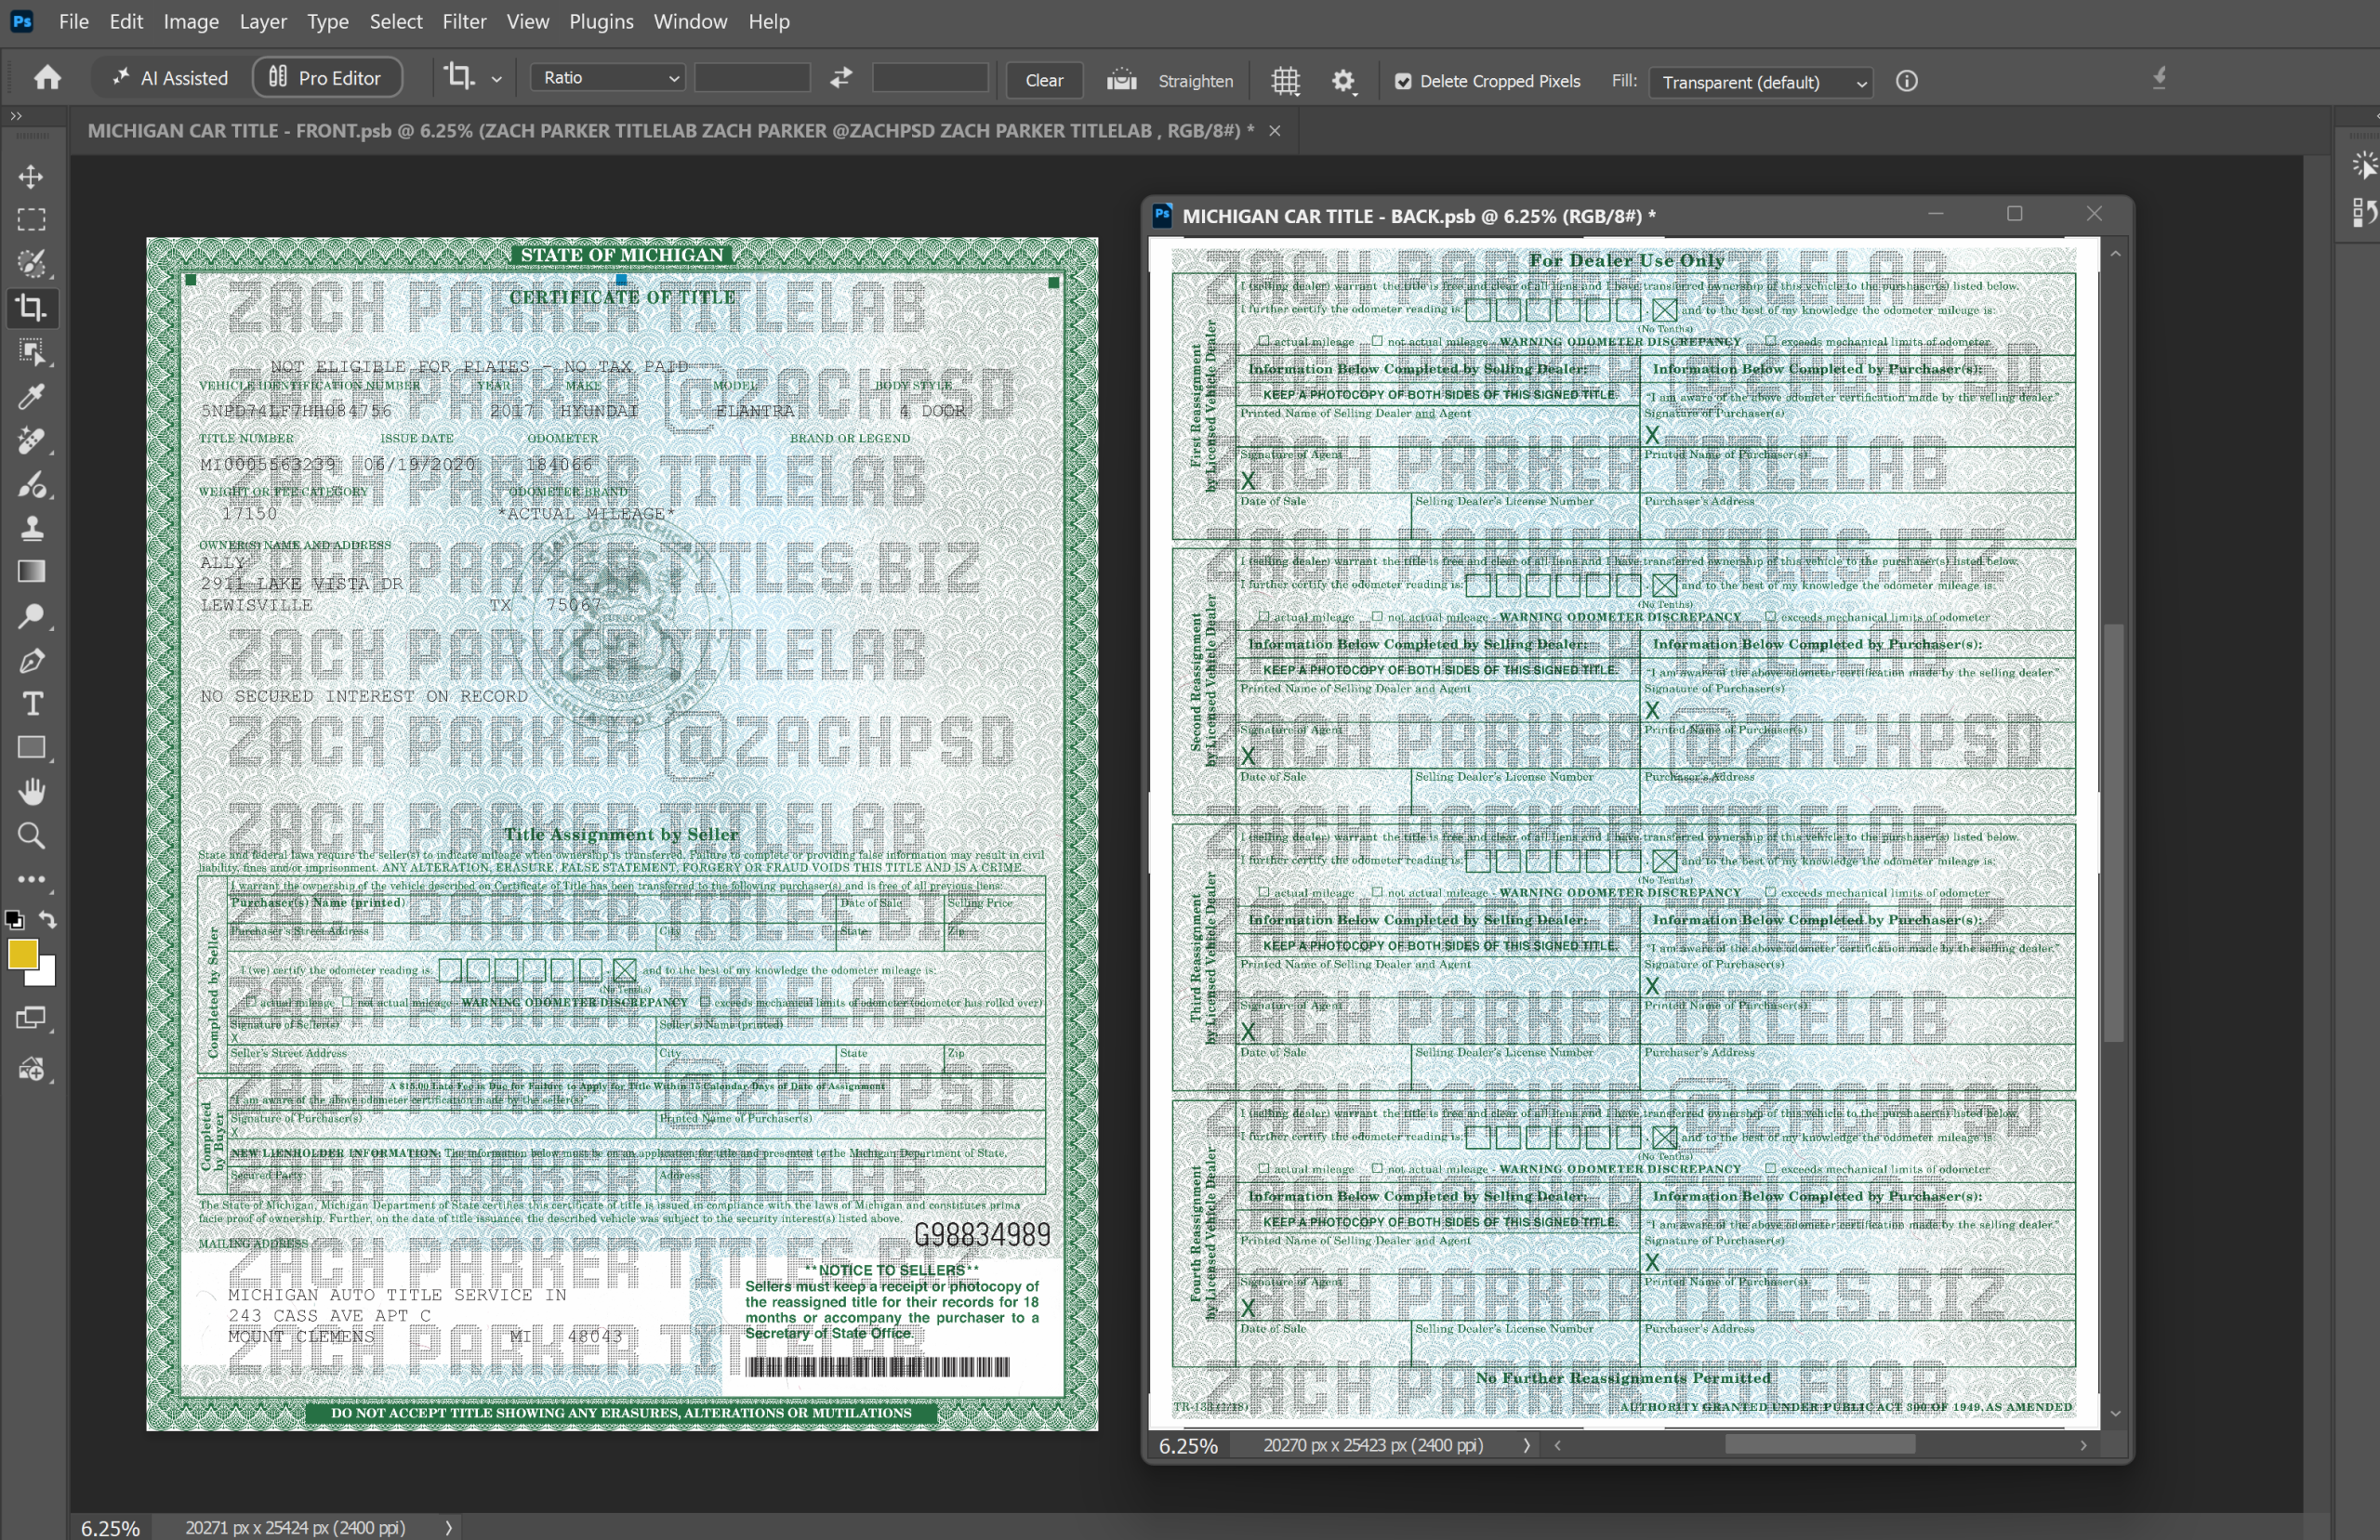
Task: Expand status bar info chevron in FRONT document
Action: tap(448, 1527)
